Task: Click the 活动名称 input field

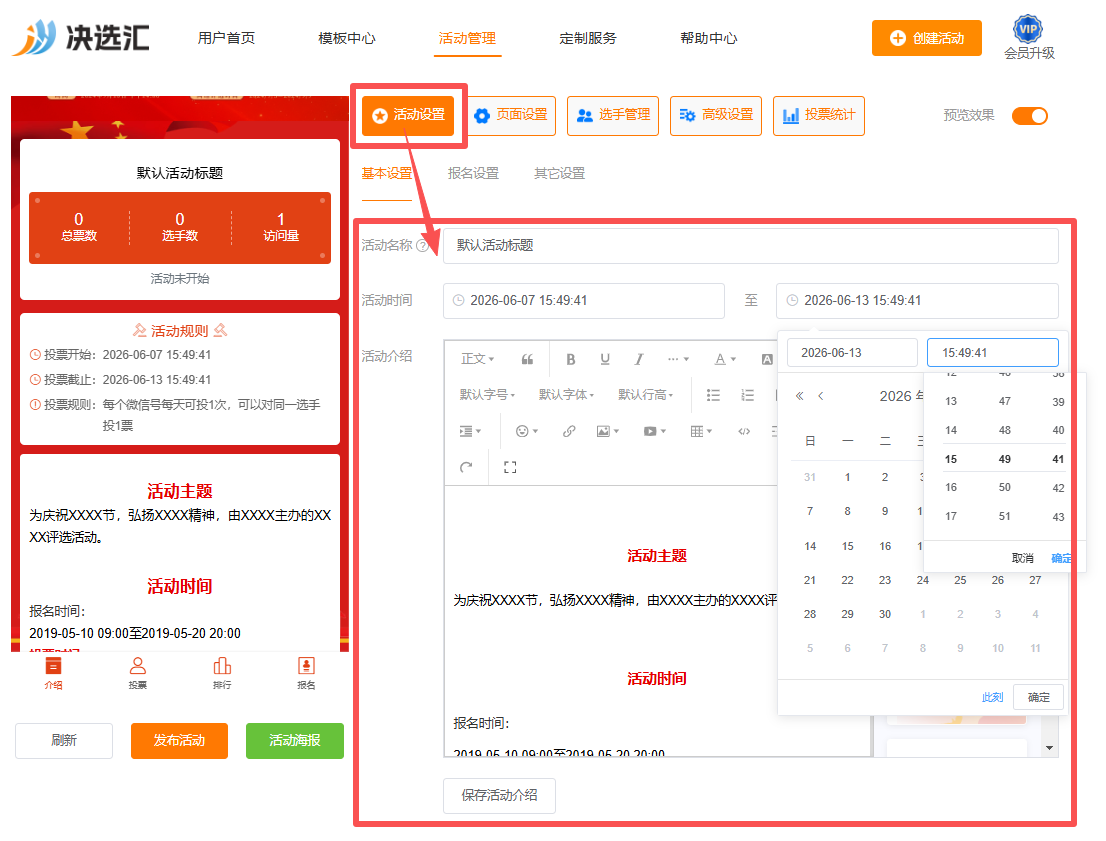Action: 750,246
